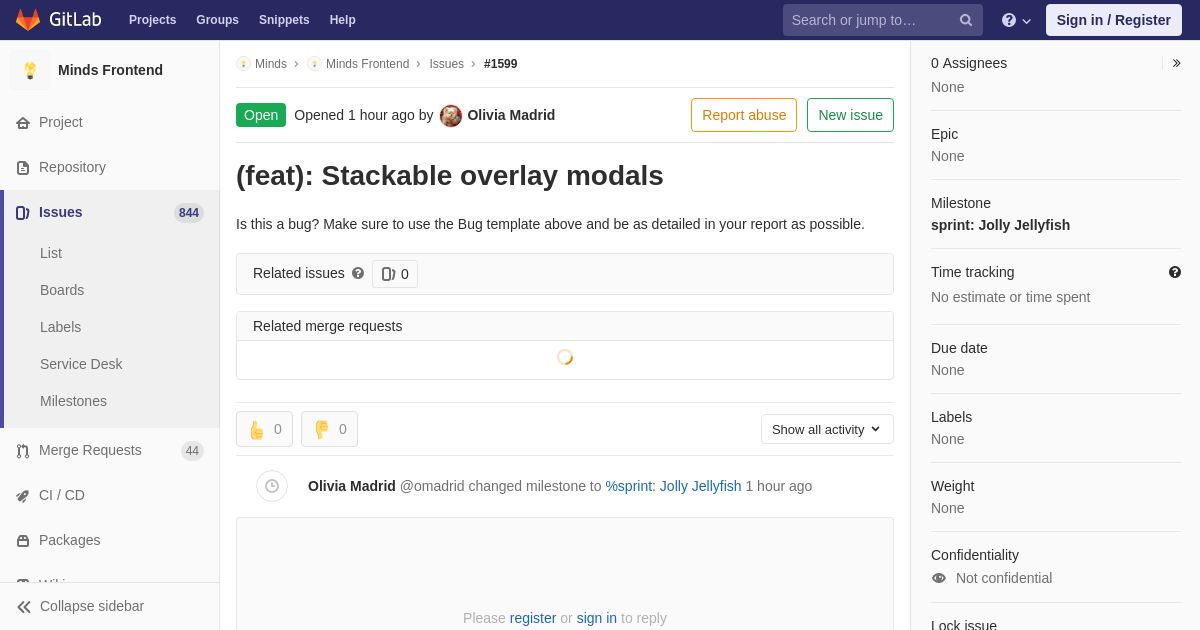Screen dimensions: 1200x630
Task: Click Olivia Madrid's avatar picture
Action: pyautogui.click(x=451, y=115)
